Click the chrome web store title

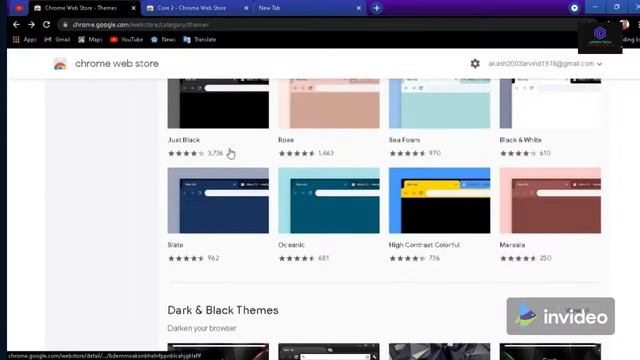point(117,64)
